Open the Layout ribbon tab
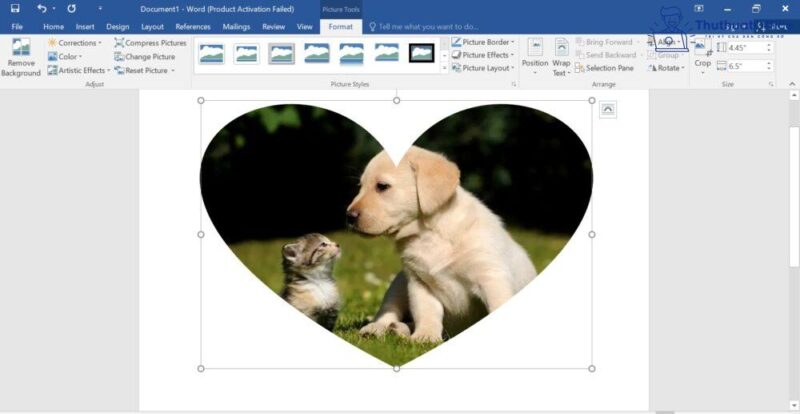800x414 pixels. coord(153,27)
